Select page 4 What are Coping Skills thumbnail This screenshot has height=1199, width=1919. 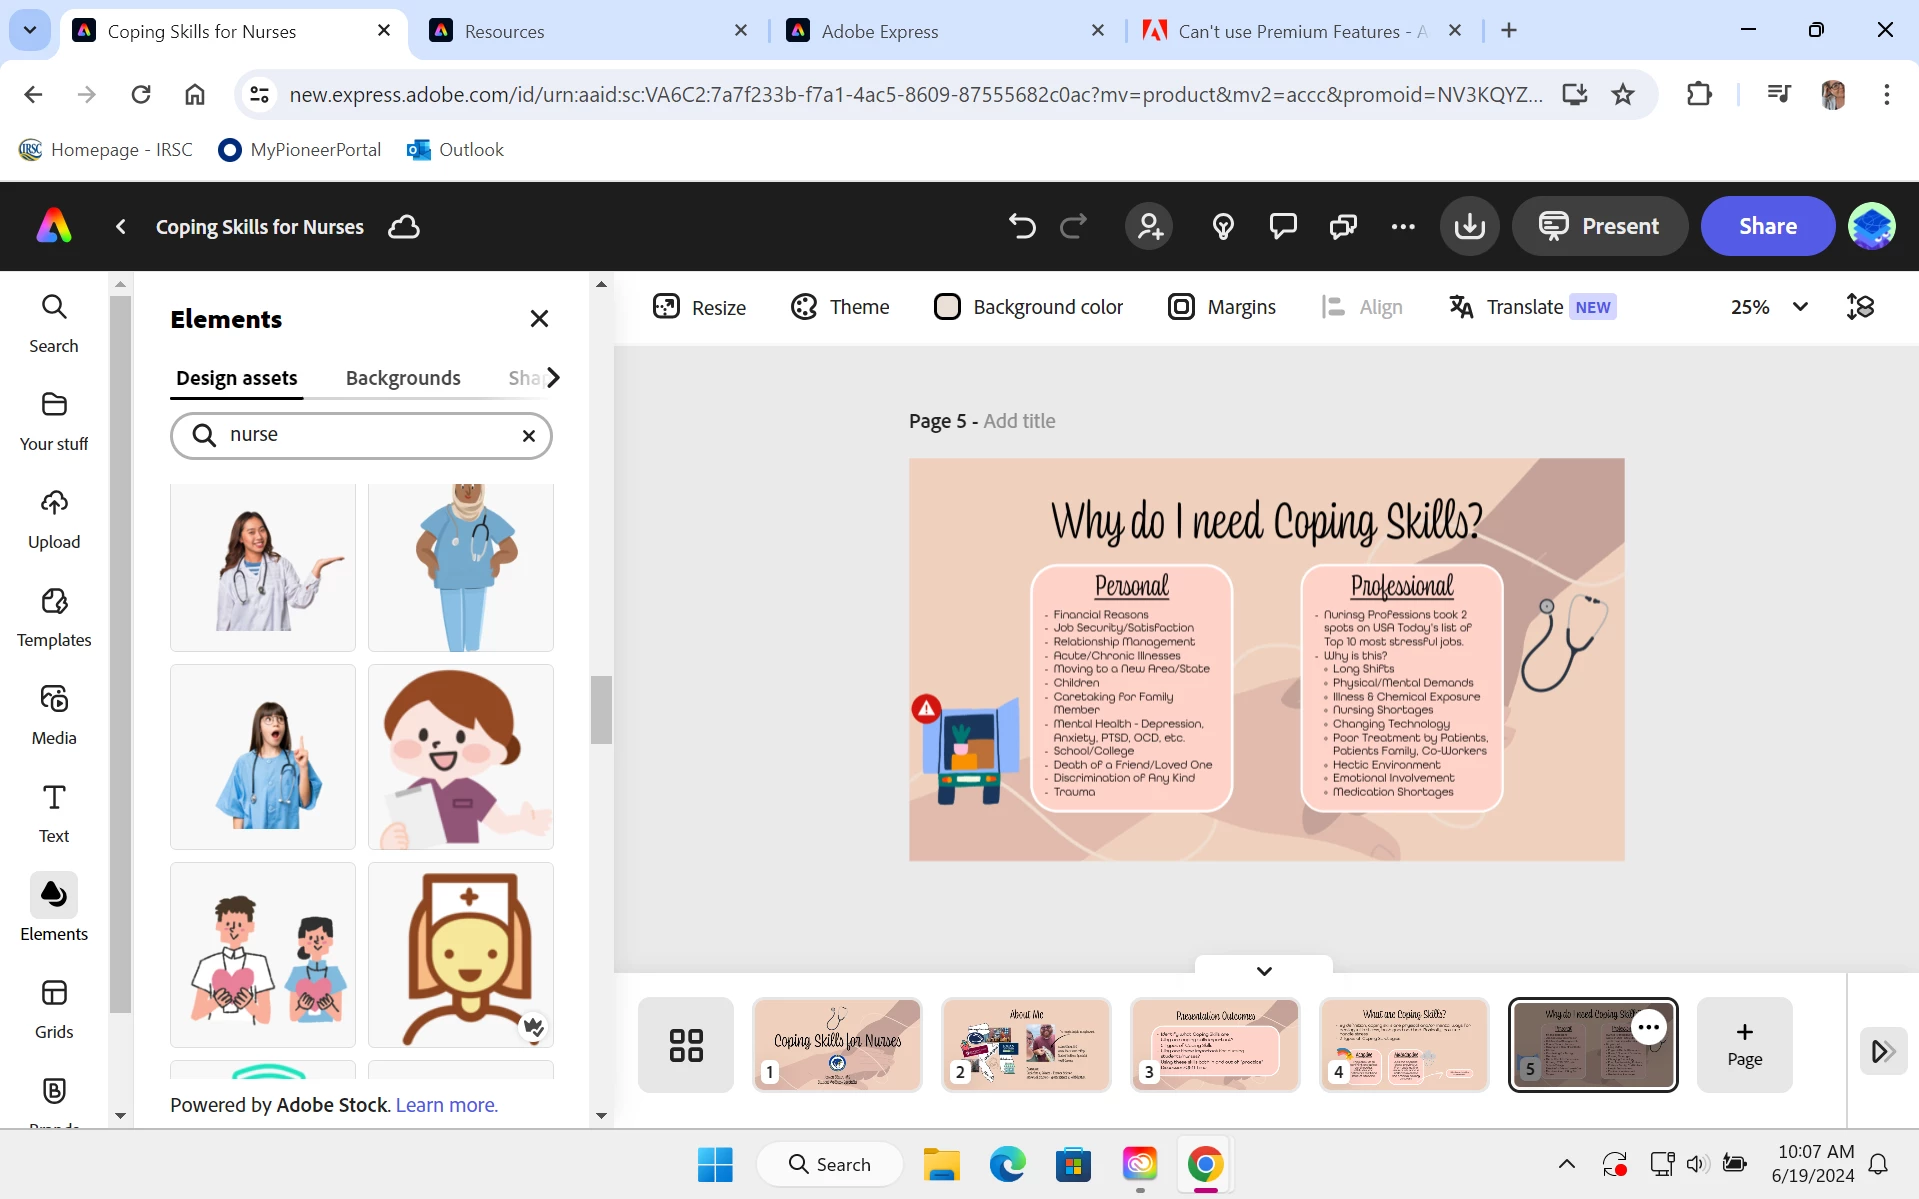pos(1404,1045)
